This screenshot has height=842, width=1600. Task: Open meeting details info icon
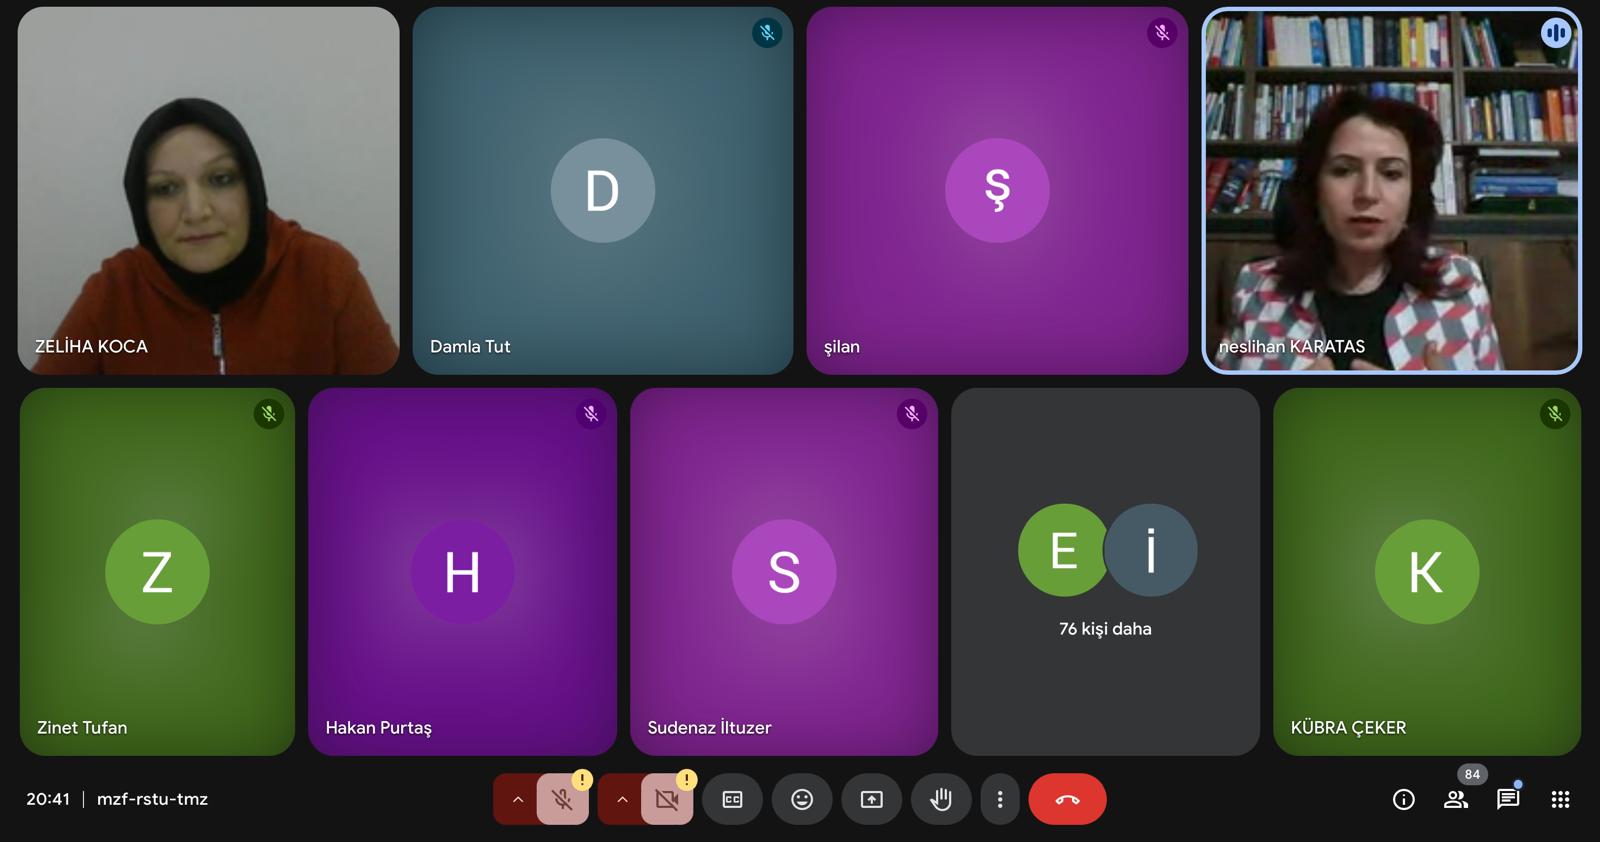(1404, 799)
